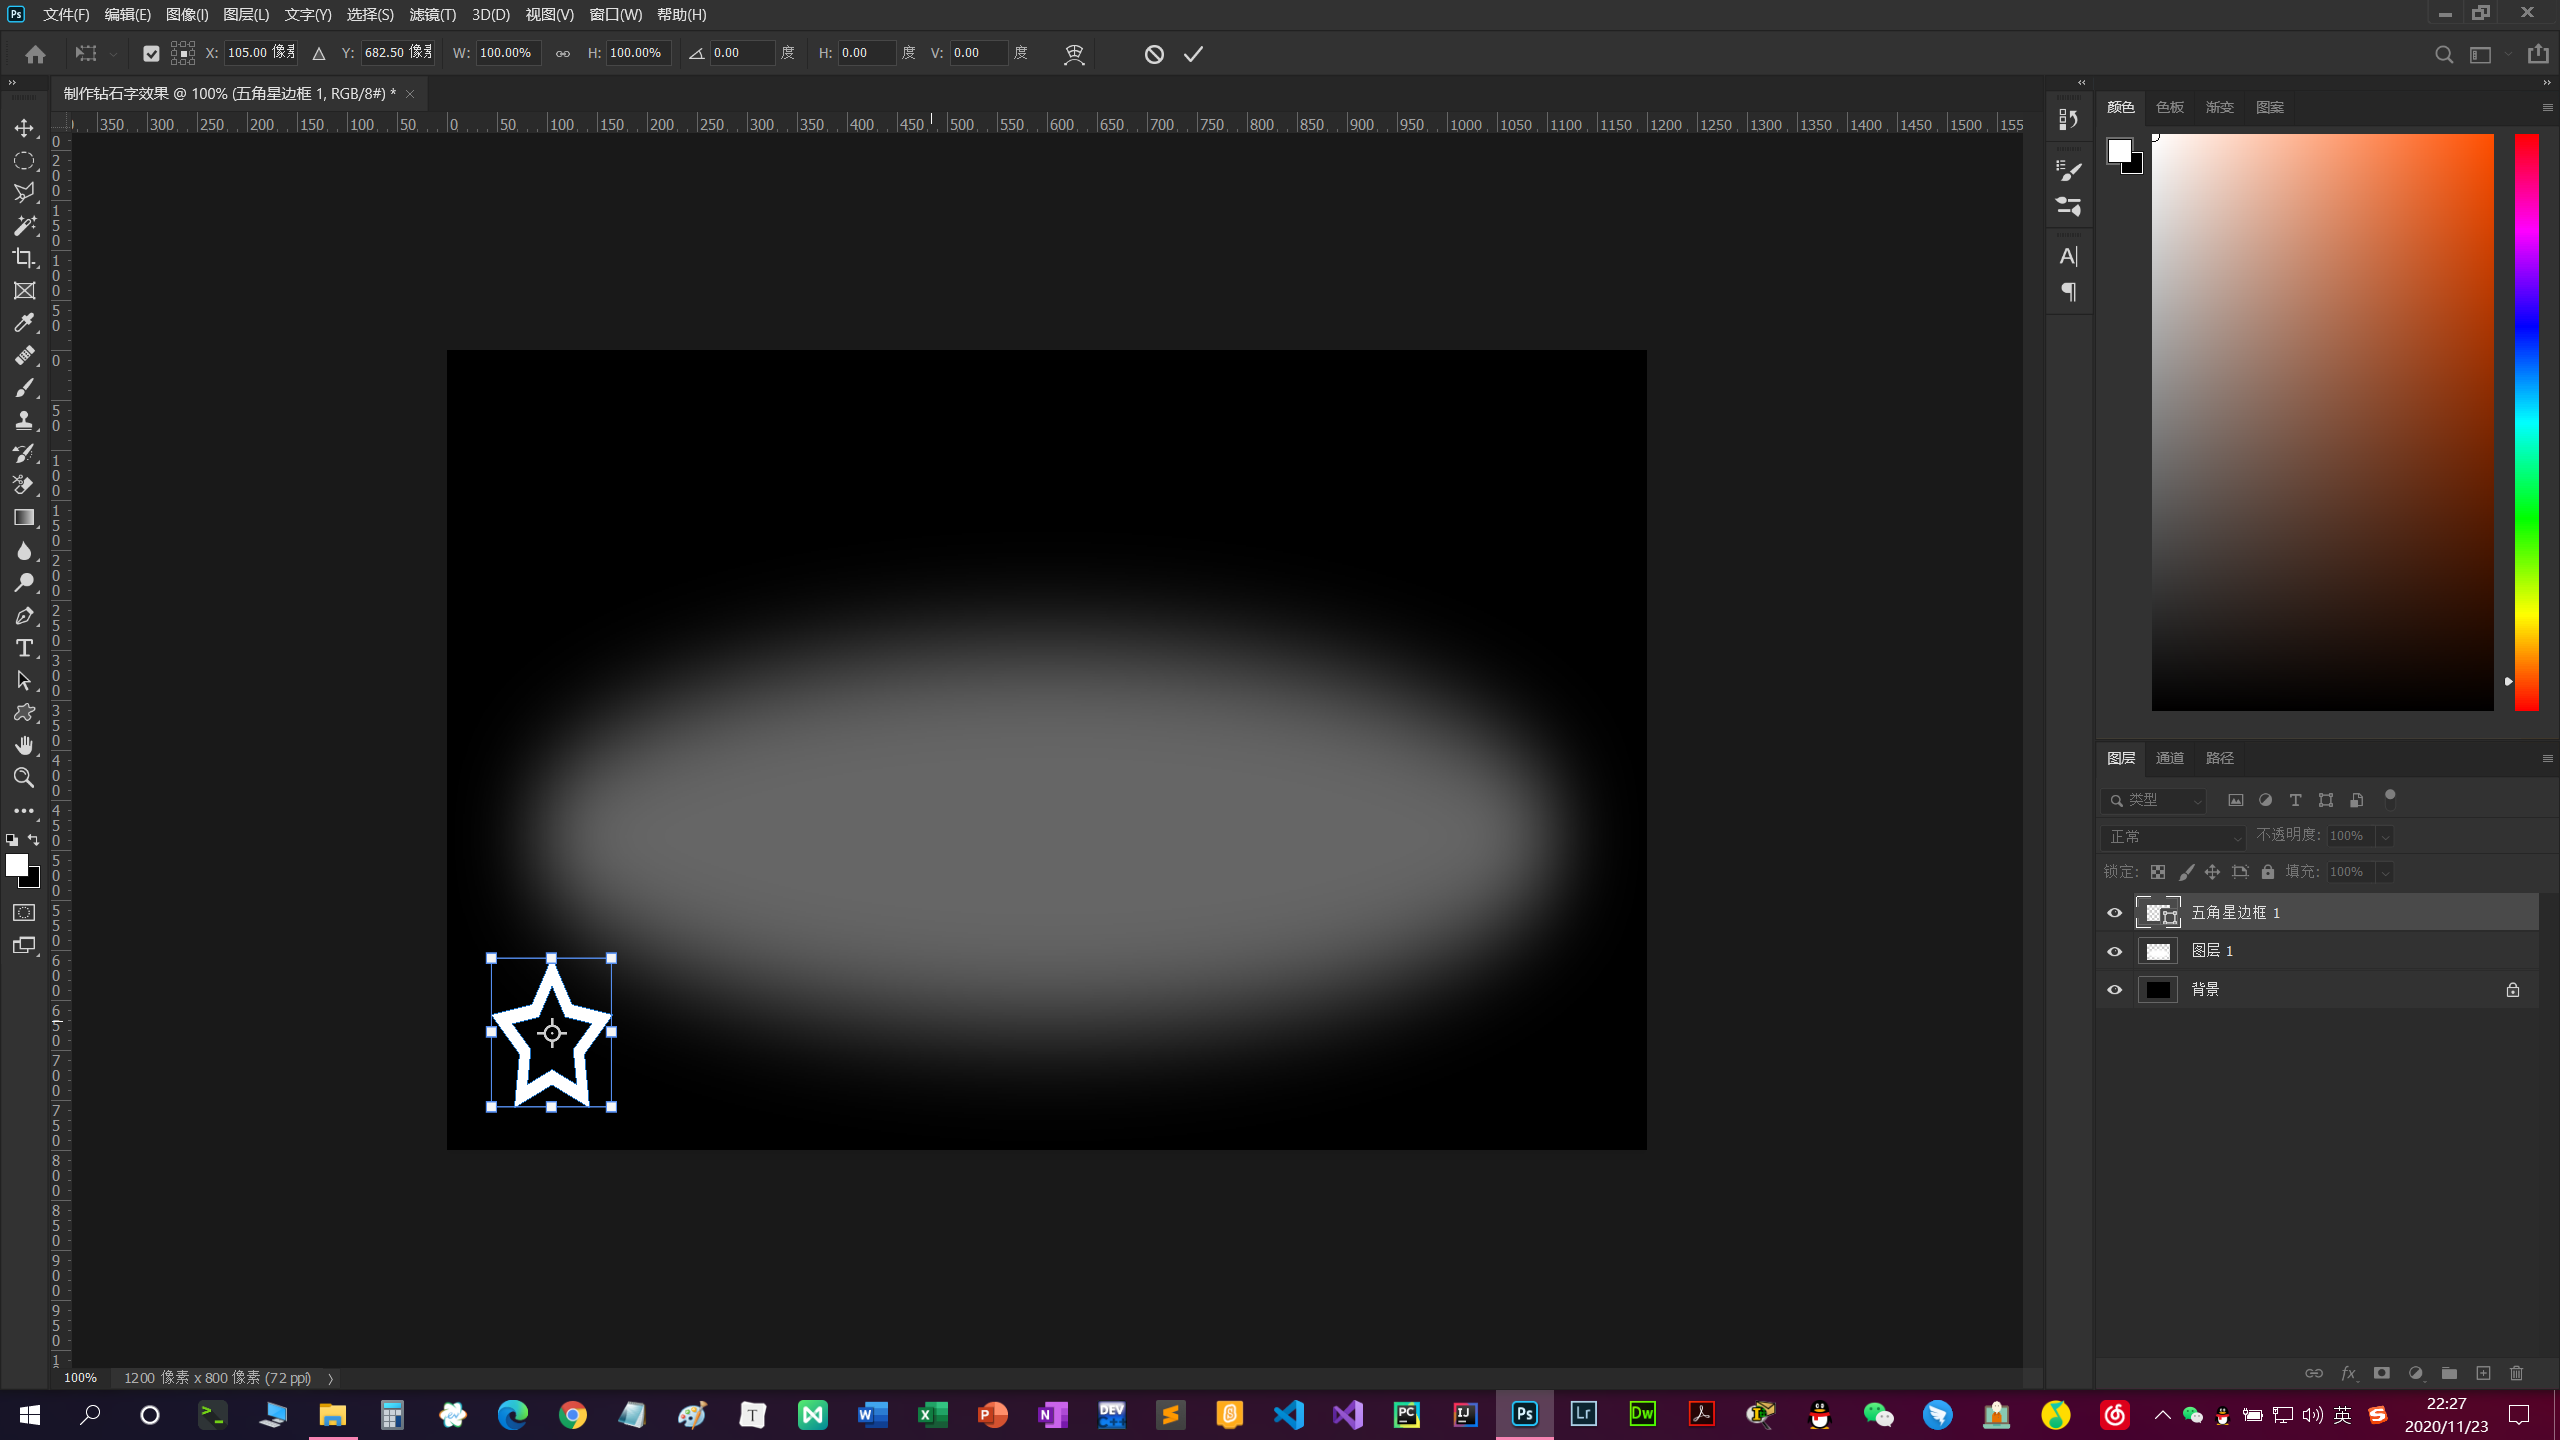Screen dimensions: 2560x1440
Task: Open the 滤镜(T) menu
Action: click(432, 15)
